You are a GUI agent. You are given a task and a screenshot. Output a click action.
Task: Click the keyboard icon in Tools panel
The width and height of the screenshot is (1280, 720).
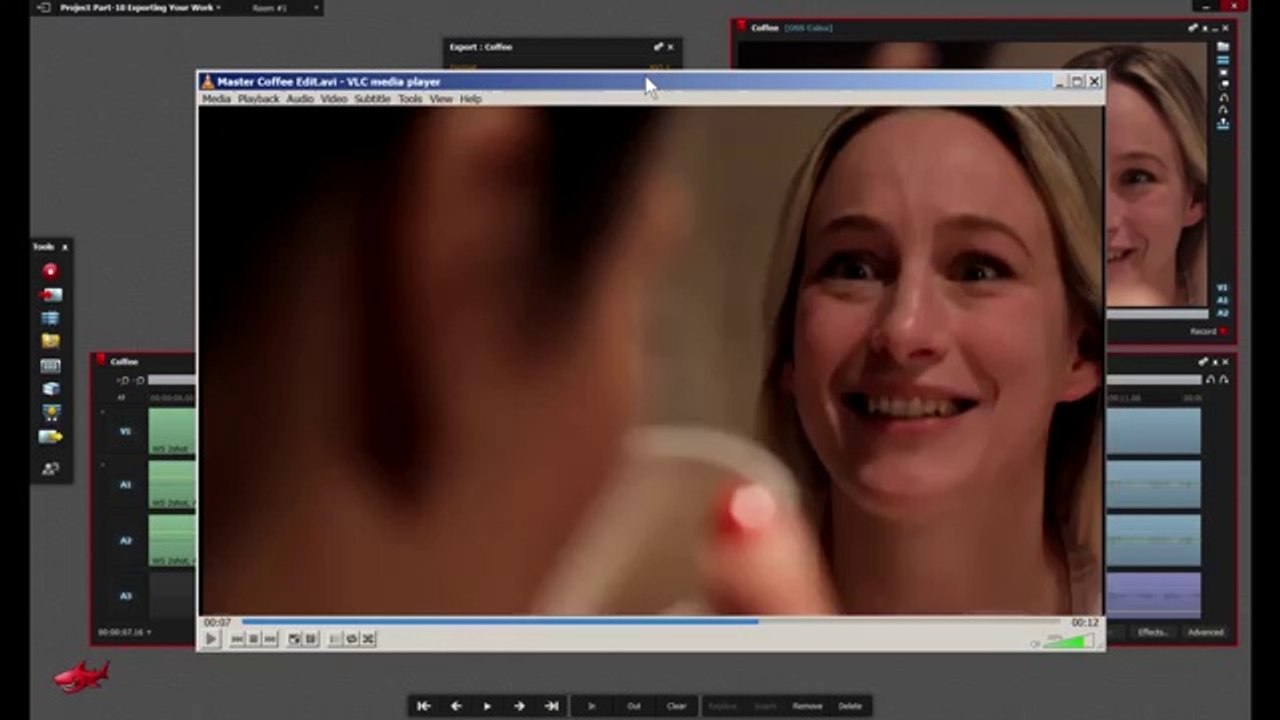pos(50,366)
